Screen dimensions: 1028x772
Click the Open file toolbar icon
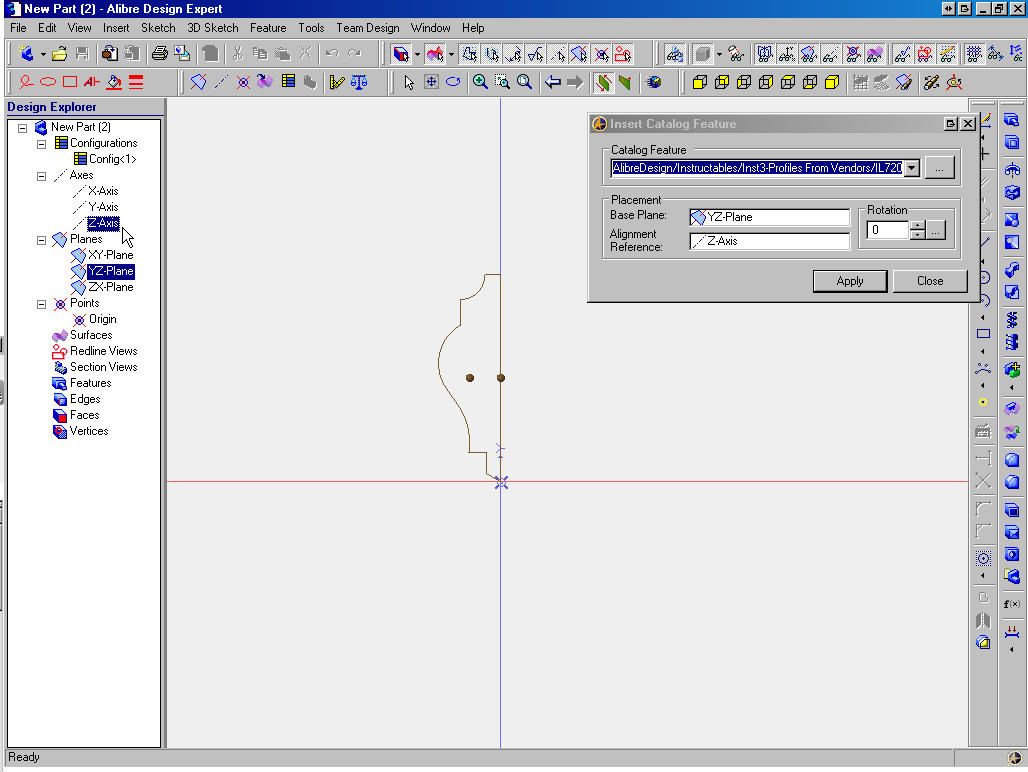pos(59,53)
